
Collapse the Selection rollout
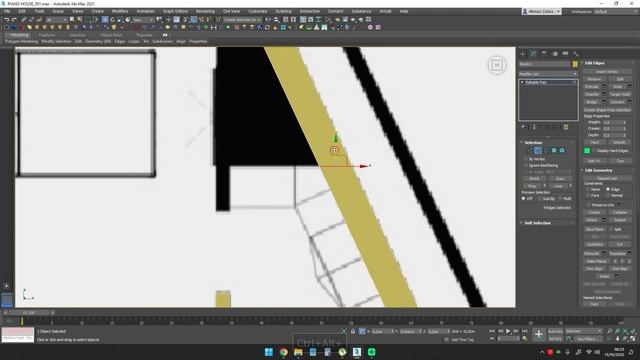point(533,142)
